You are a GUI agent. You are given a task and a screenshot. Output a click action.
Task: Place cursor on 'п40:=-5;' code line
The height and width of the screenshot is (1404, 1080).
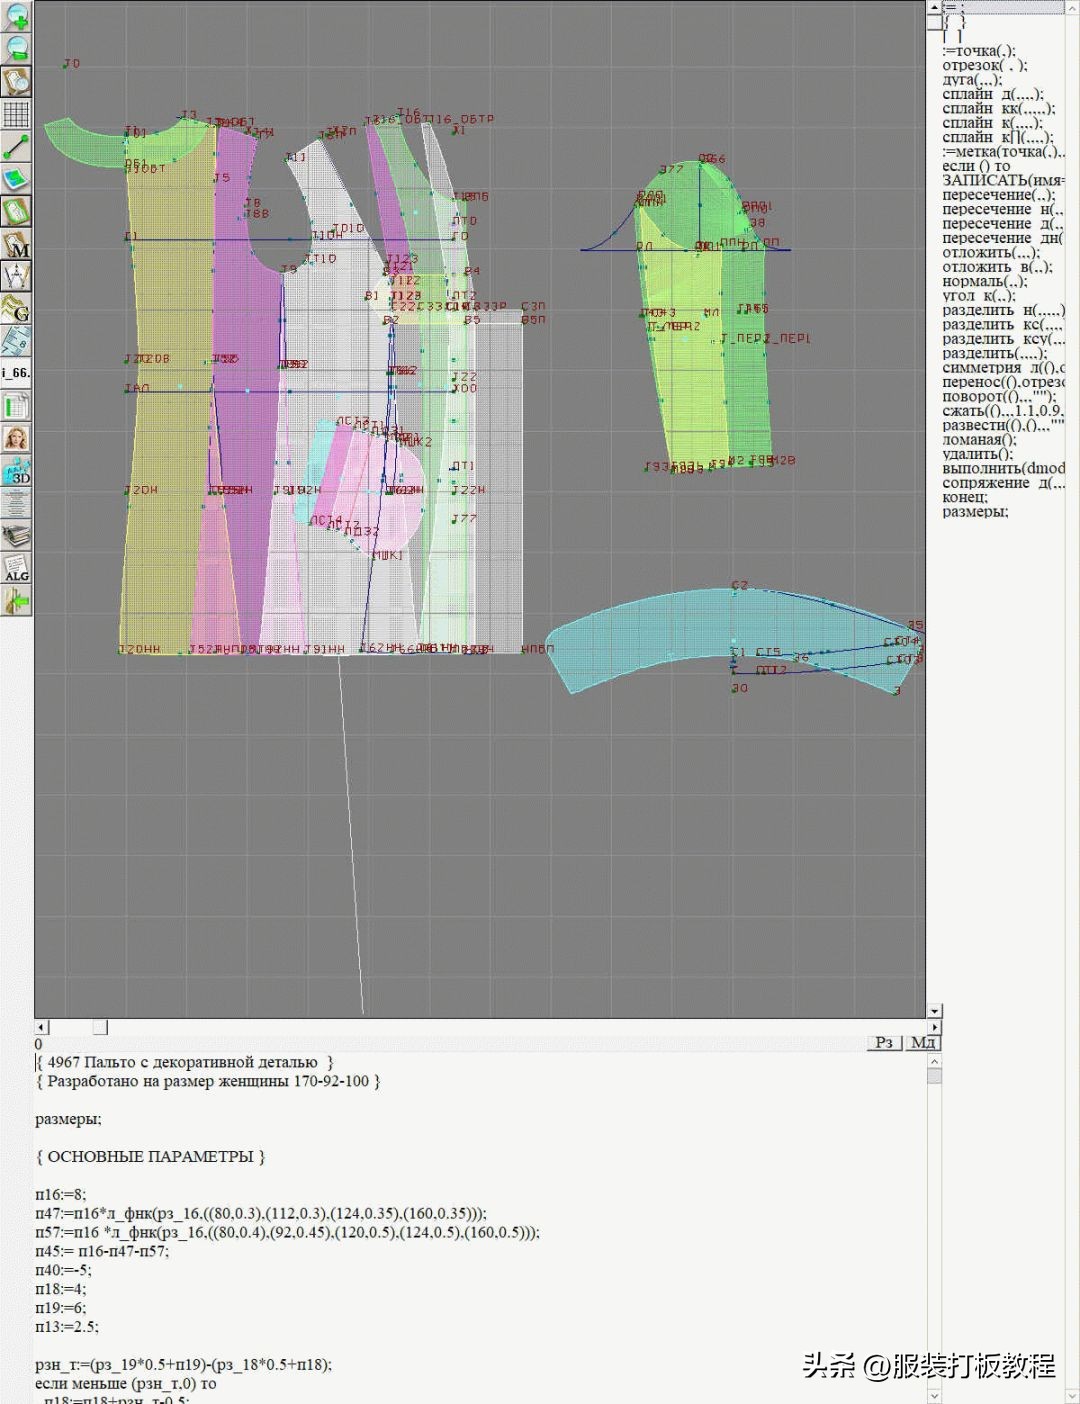pyautogui.click(x=63, y=1270)
